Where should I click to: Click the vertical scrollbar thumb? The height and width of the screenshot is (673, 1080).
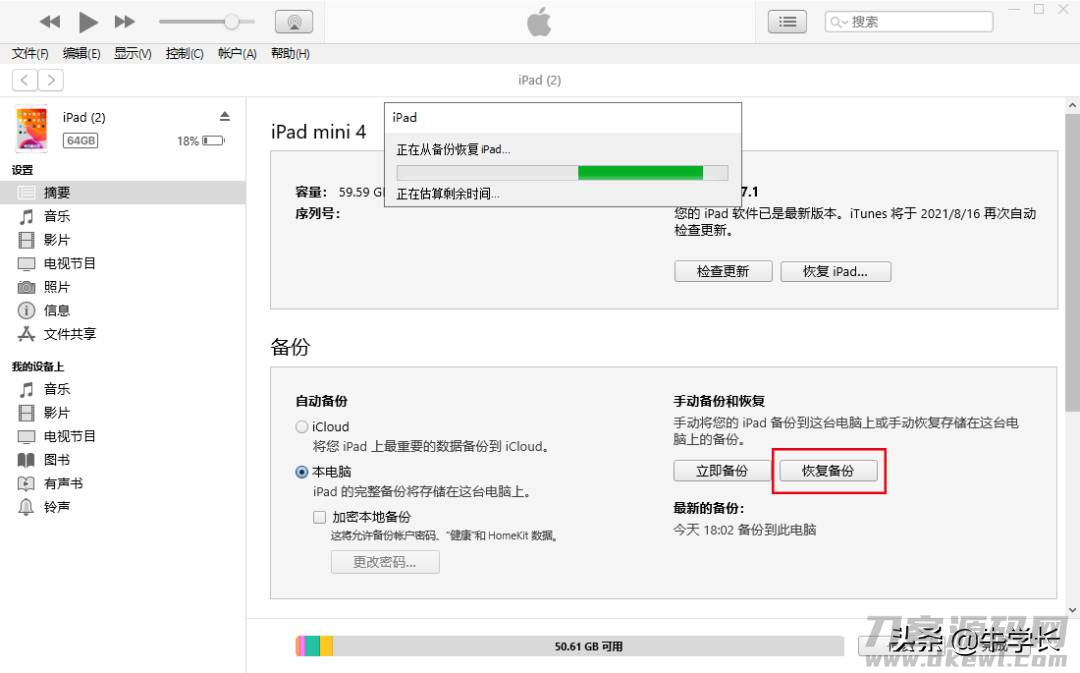[1072, 262]
